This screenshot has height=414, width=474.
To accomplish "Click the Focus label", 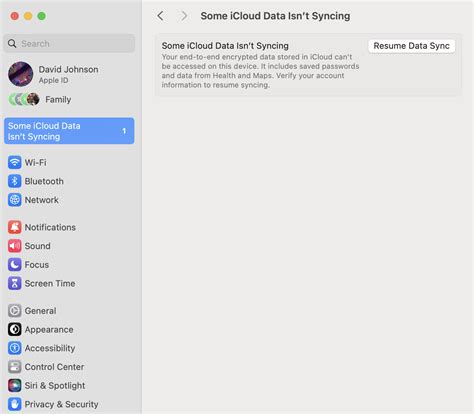I will pyautogui.click(x=37, y=265).
